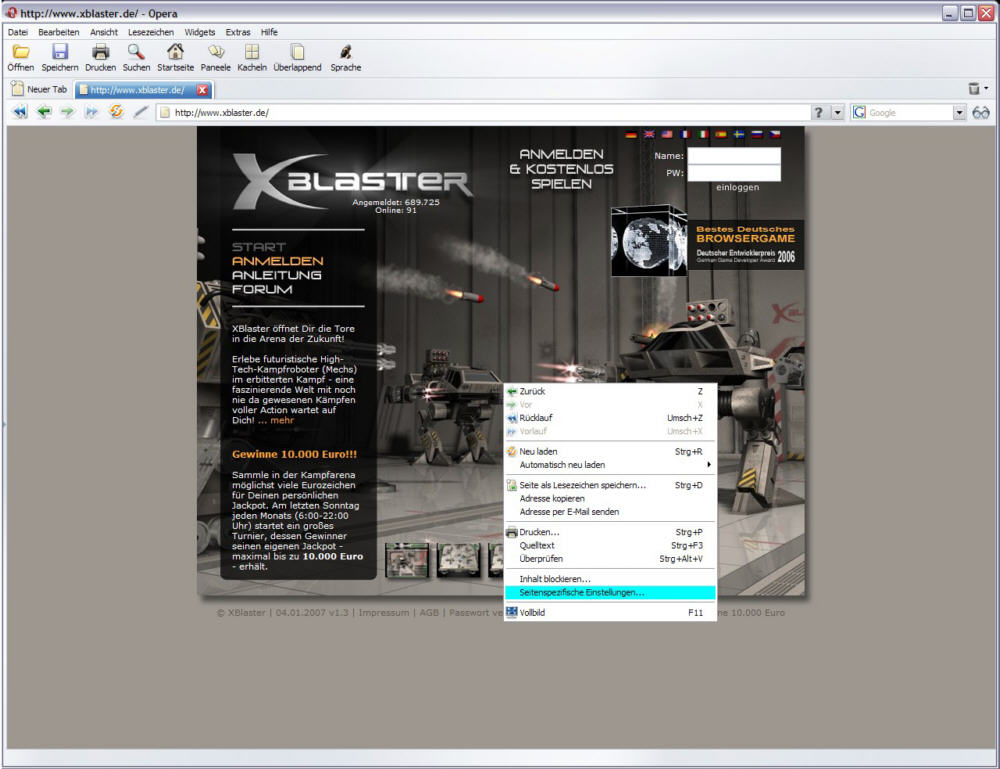Screen dimensions: 1000x769
Task: Click the Drucken printer toolbar icon
Action: [100, 52]
